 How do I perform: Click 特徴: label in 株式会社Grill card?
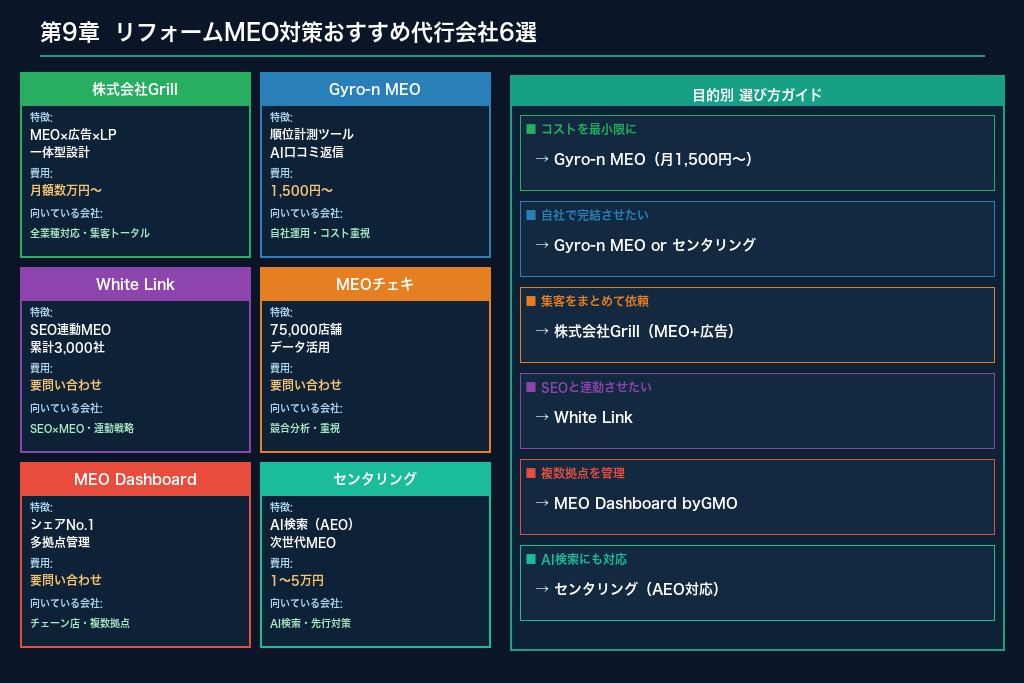point(41,118)
